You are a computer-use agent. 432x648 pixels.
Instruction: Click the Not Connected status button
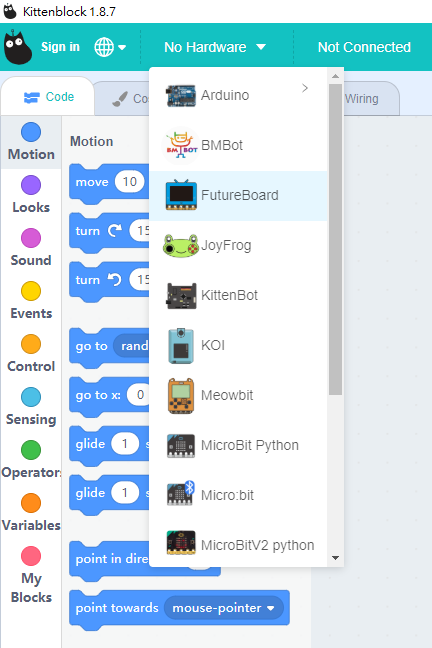[364, 47]
